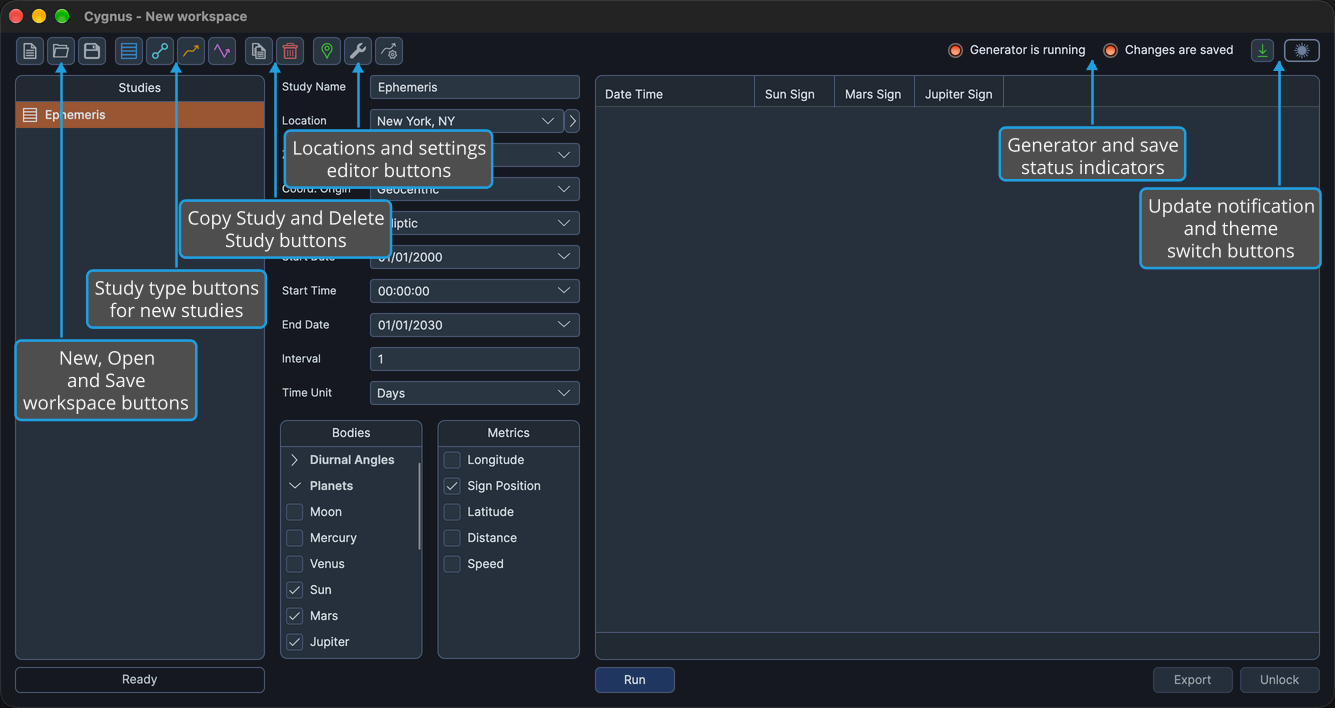Image resolution: width=1335 pixels, height=708 pixels.
Task: Open the End Date 01/01/2030 dropdown
Action: (x=474, y=325)
